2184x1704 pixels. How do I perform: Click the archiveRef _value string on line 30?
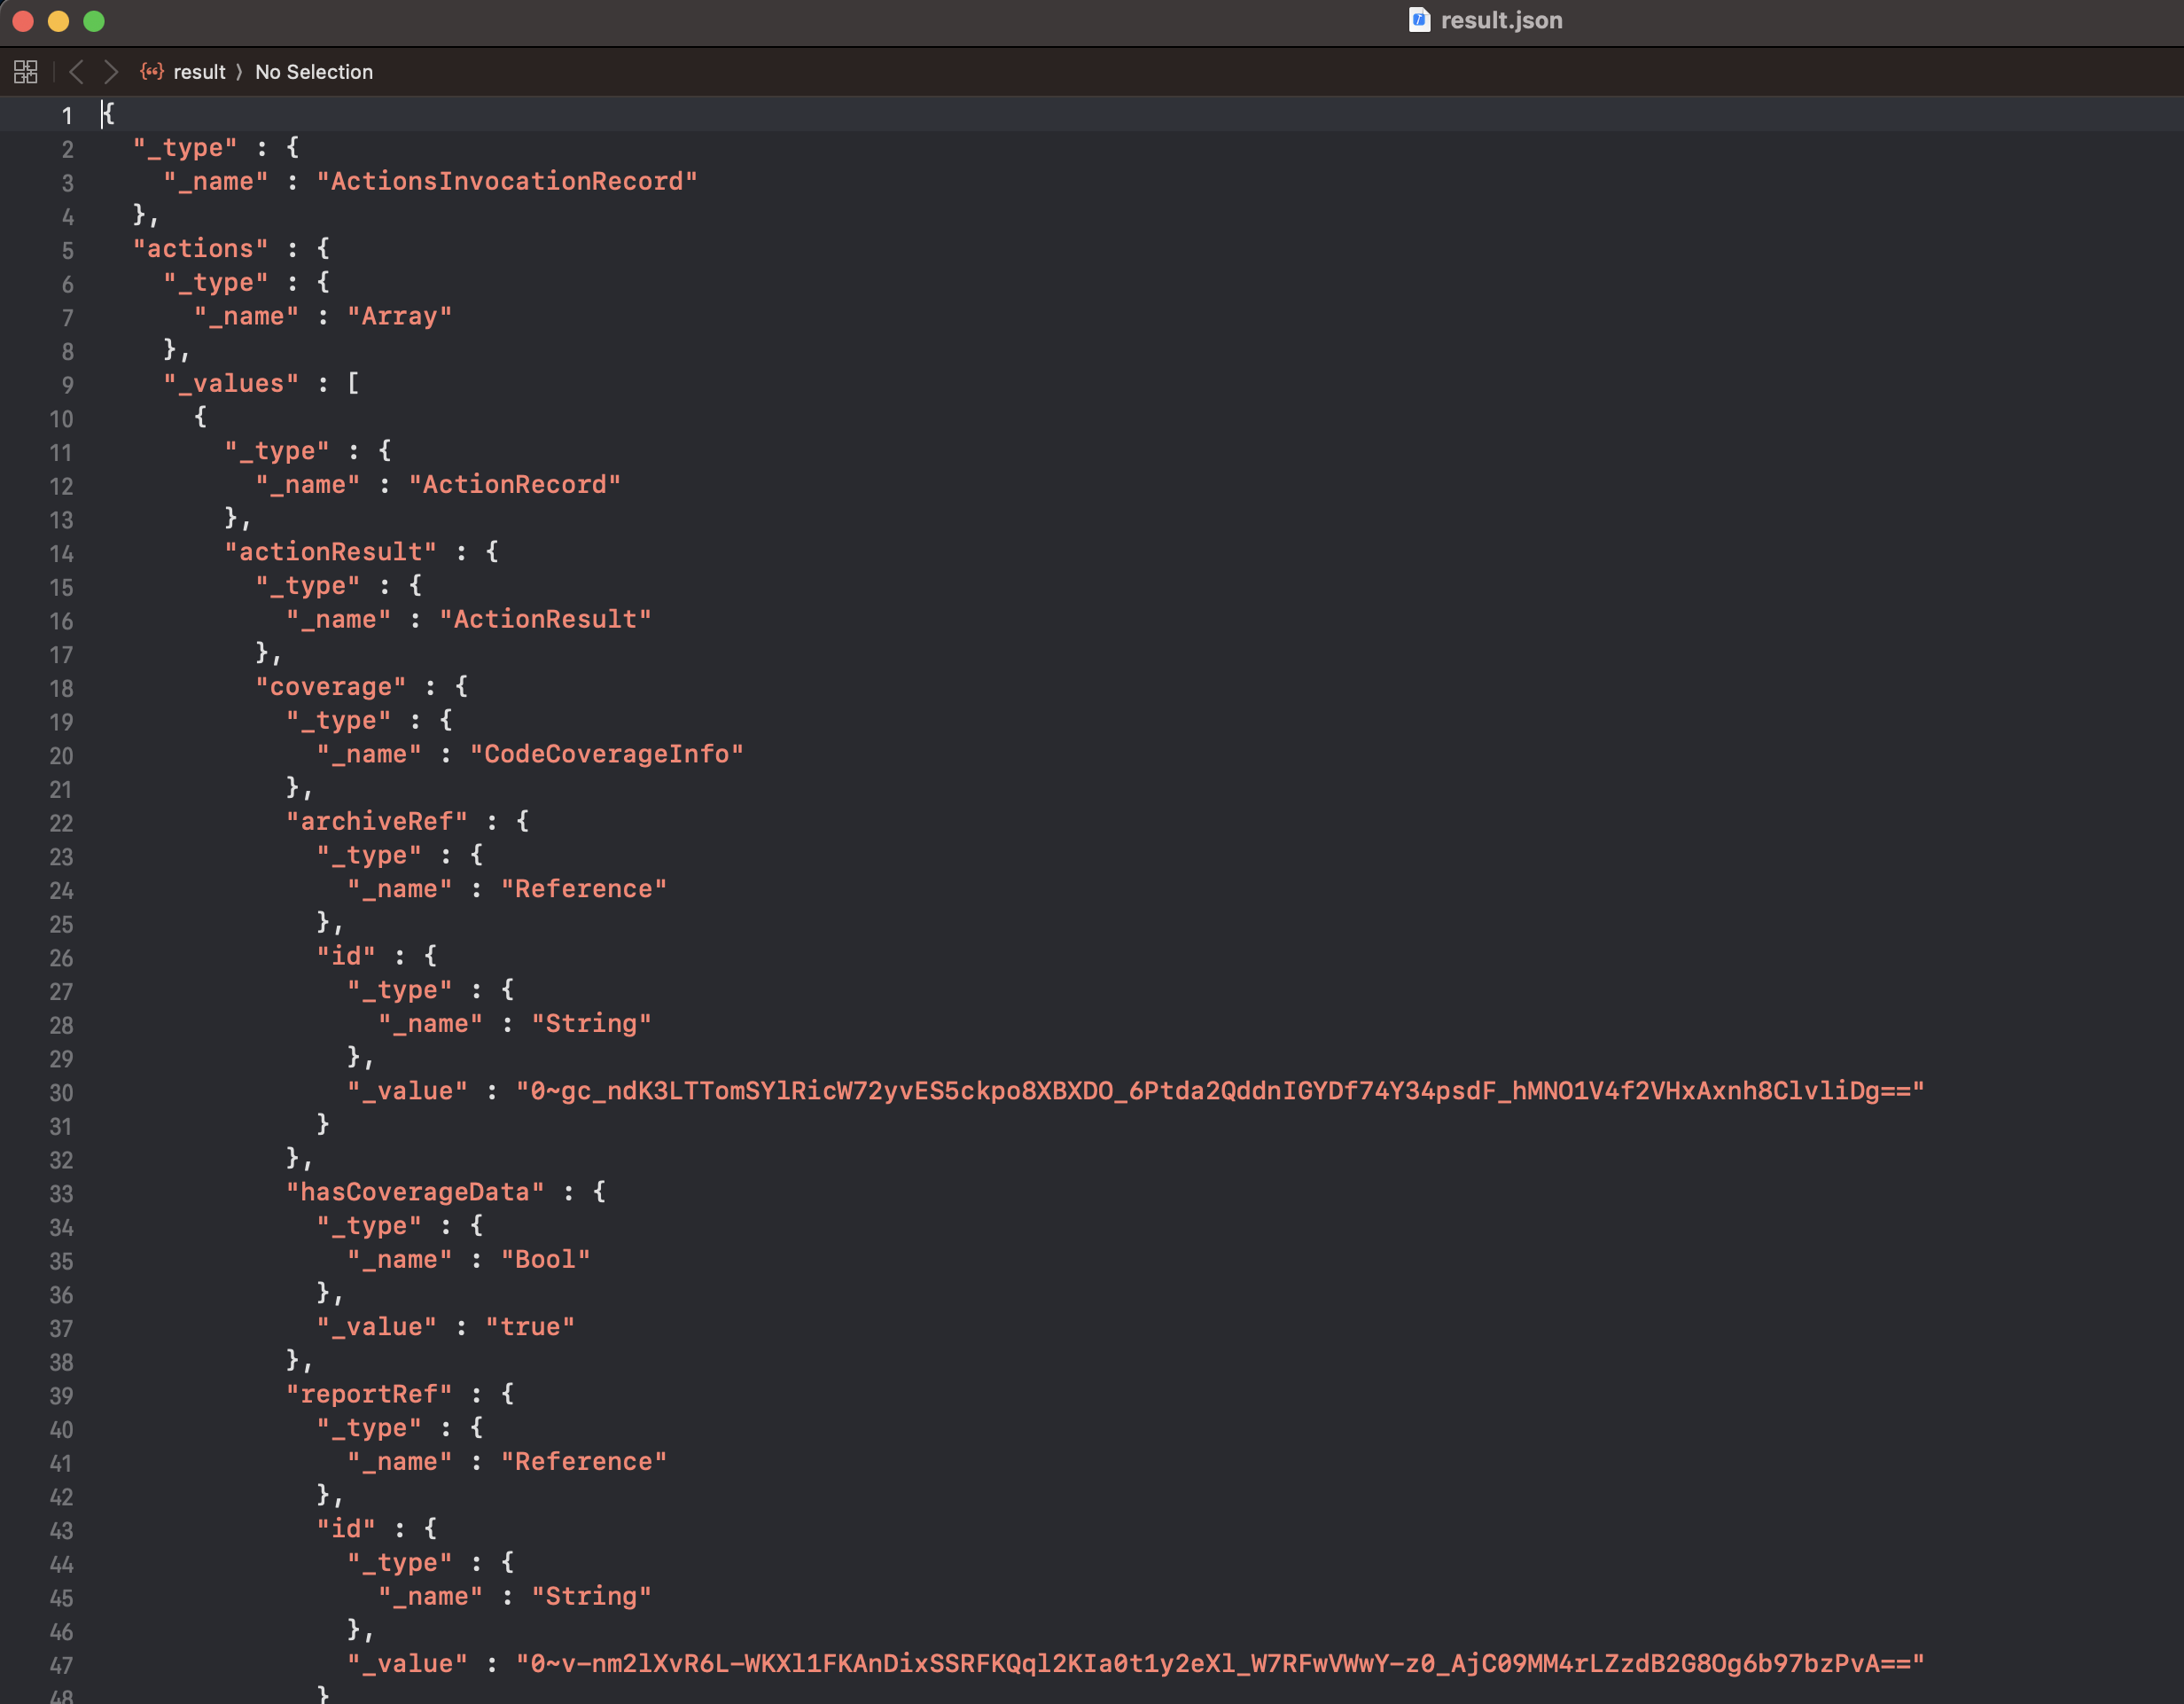click(x=1219, y=1091)
